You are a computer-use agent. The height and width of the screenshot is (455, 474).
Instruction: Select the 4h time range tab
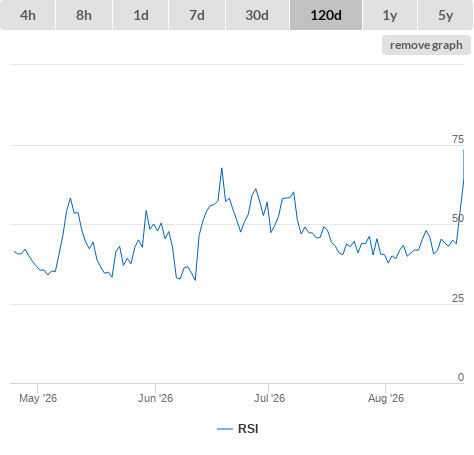(28, 15)
